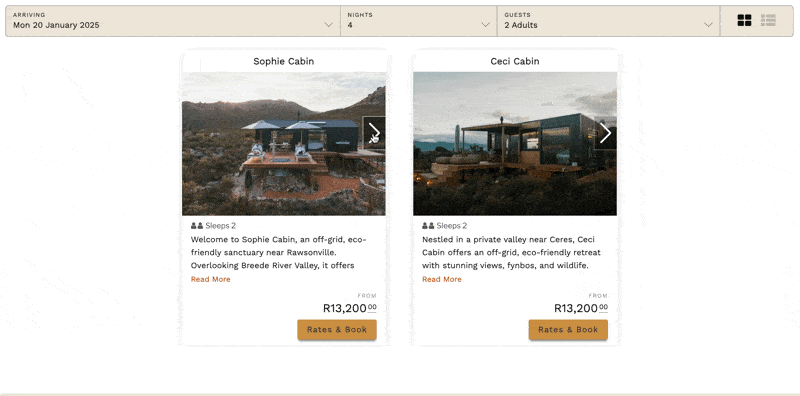Book Sophie Cabin via Rates & Book

pos(337,330)
